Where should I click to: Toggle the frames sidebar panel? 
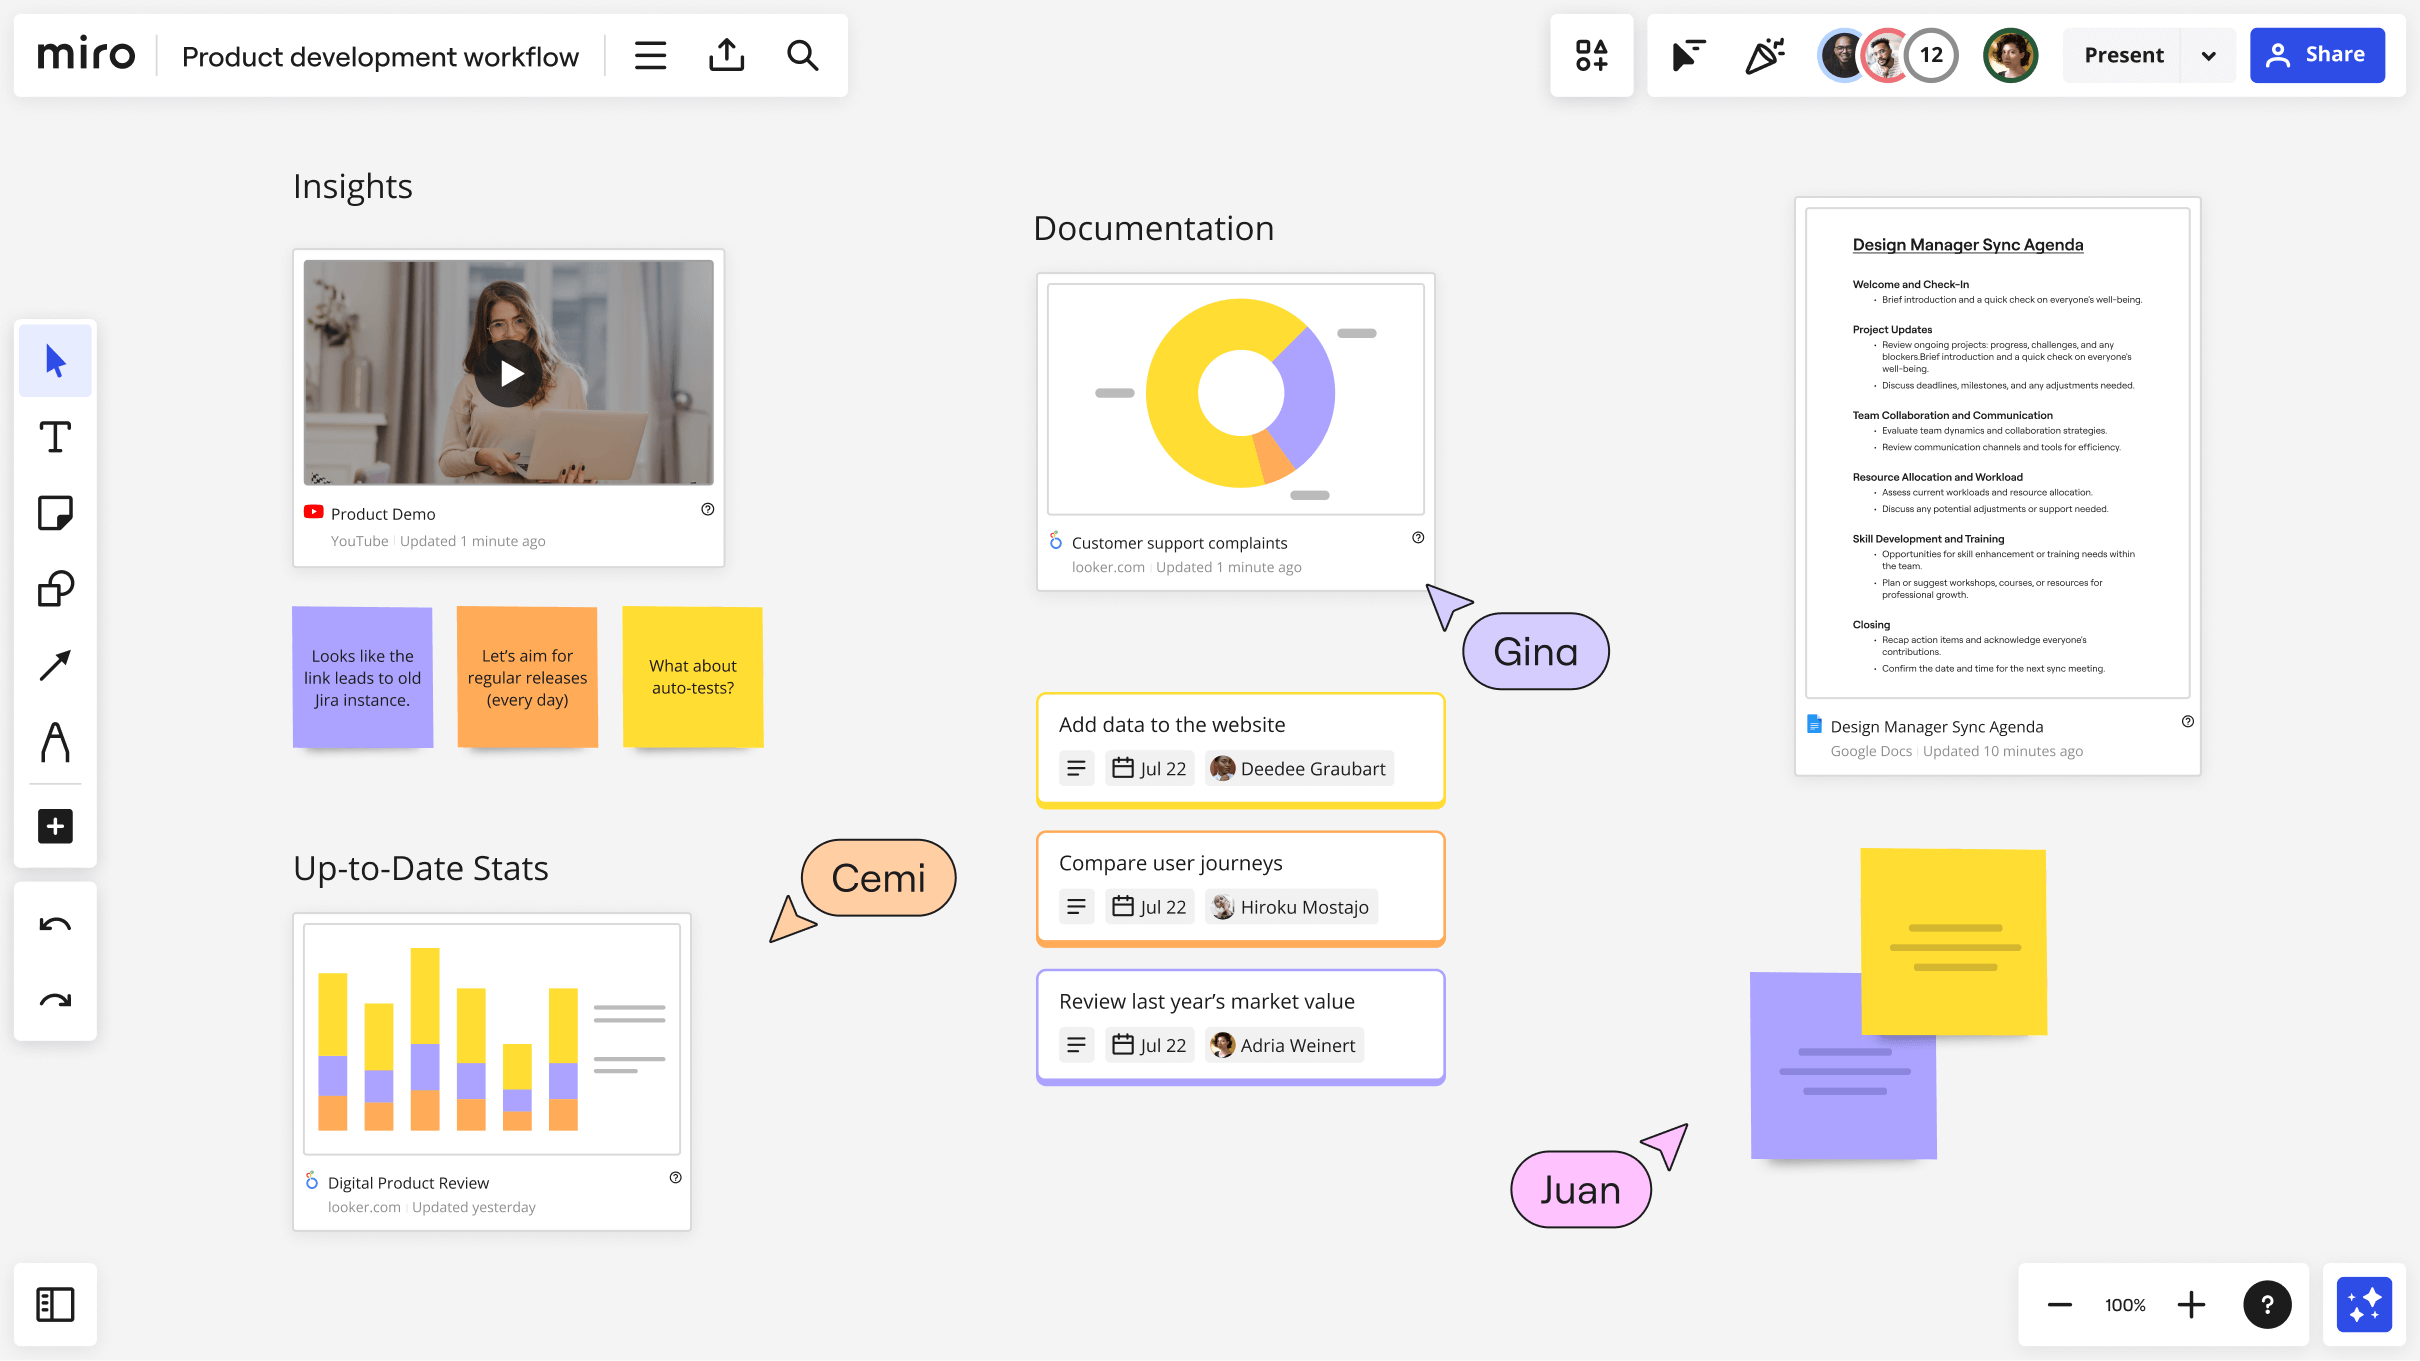tap(55, 1304)
